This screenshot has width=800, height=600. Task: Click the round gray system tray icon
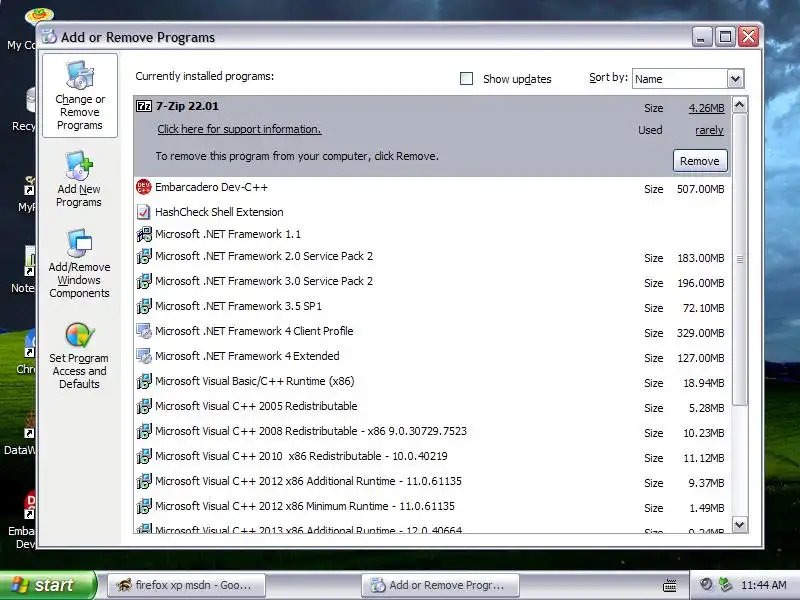(x=706, y=585)
